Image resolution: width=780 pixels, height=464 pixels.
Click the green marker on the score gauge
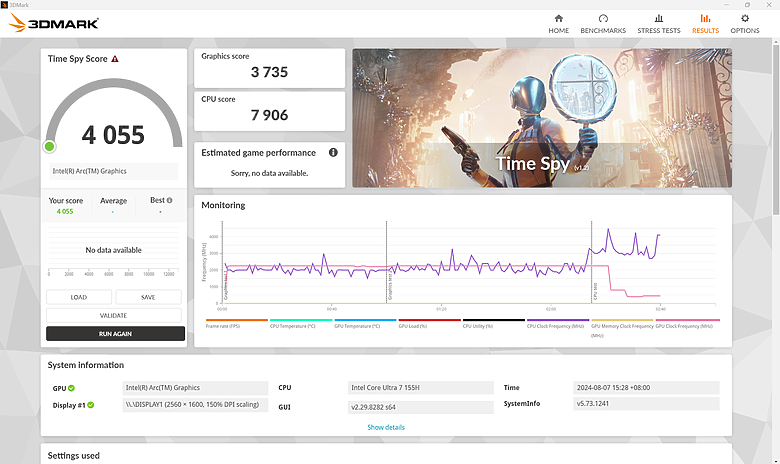49,146
